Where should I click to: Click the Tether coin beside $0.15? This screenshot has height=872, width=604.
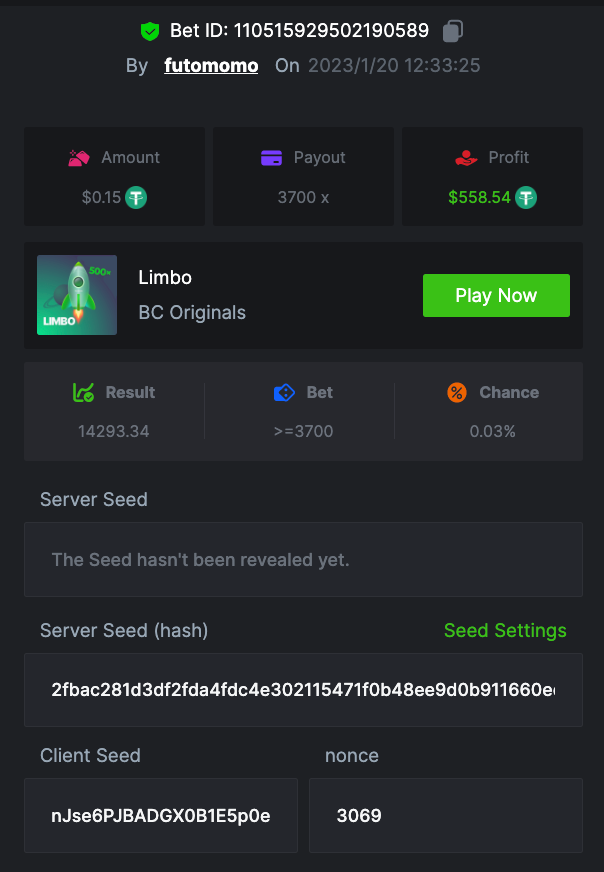pos(136,197)
